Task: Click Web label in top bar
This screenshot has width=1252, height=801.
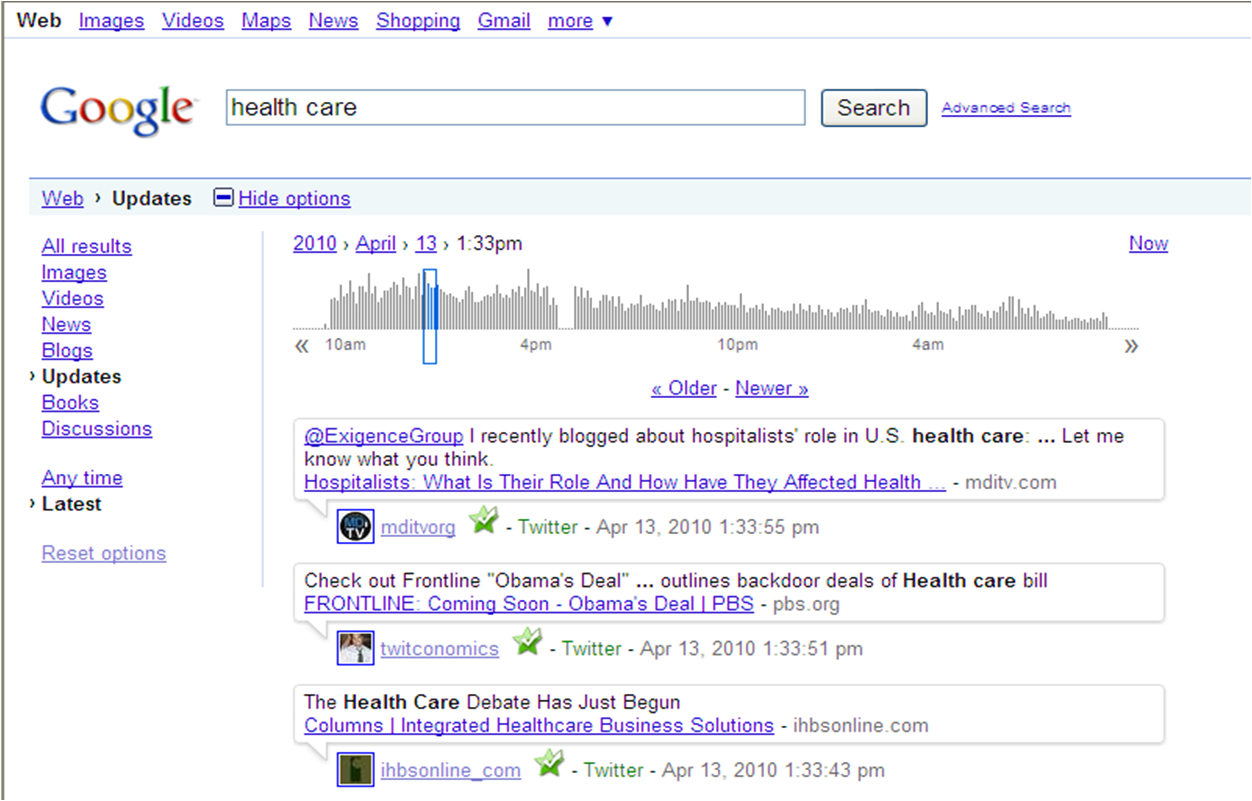Action: coord(39,20)
